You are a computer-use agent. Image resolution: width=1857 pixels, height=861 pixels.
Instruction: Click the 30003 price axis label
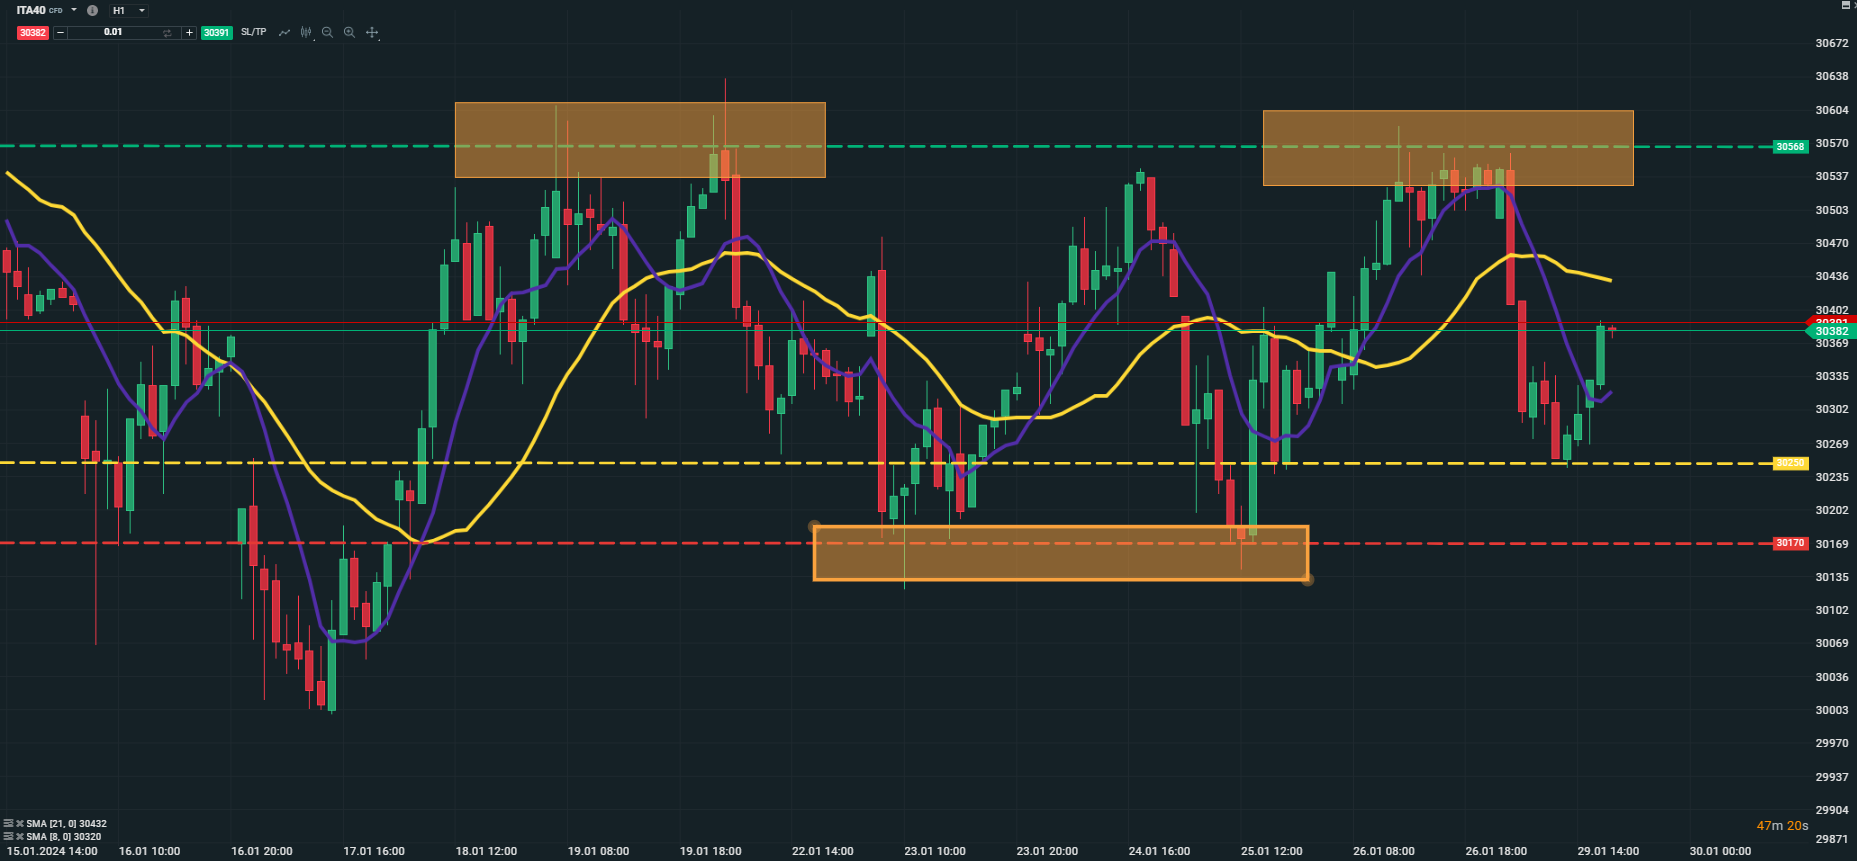[x=1832, y=710]
